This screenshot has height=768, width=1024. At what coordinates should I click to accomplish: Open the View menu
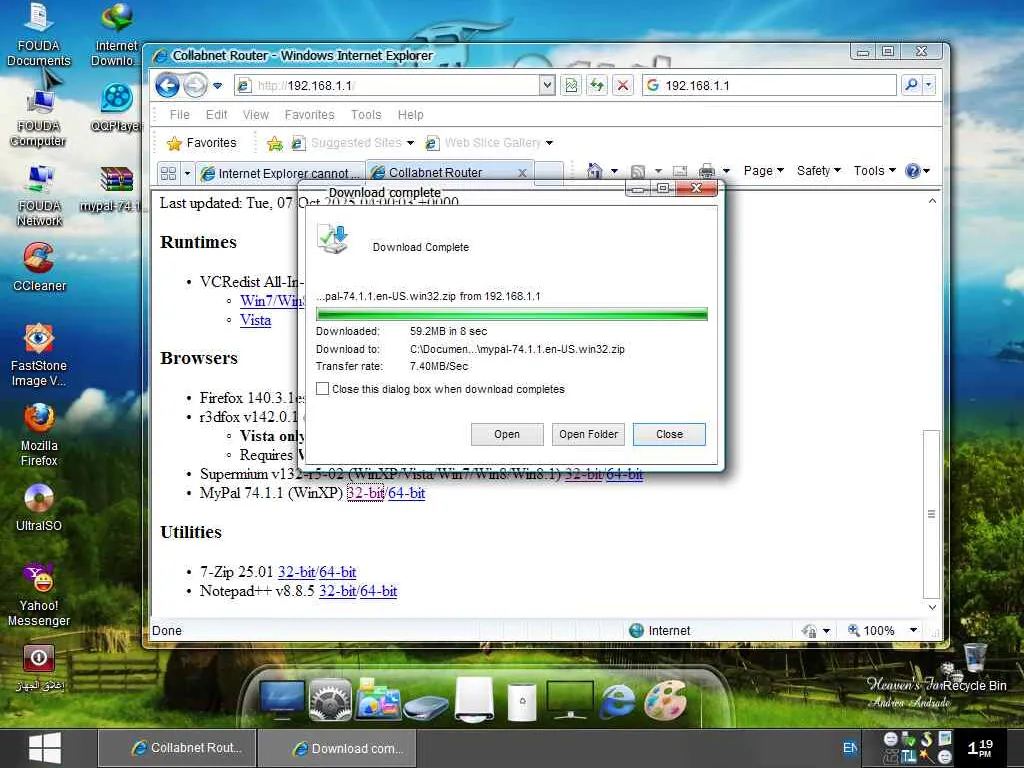pyautogui.click(x=255, y=114)
